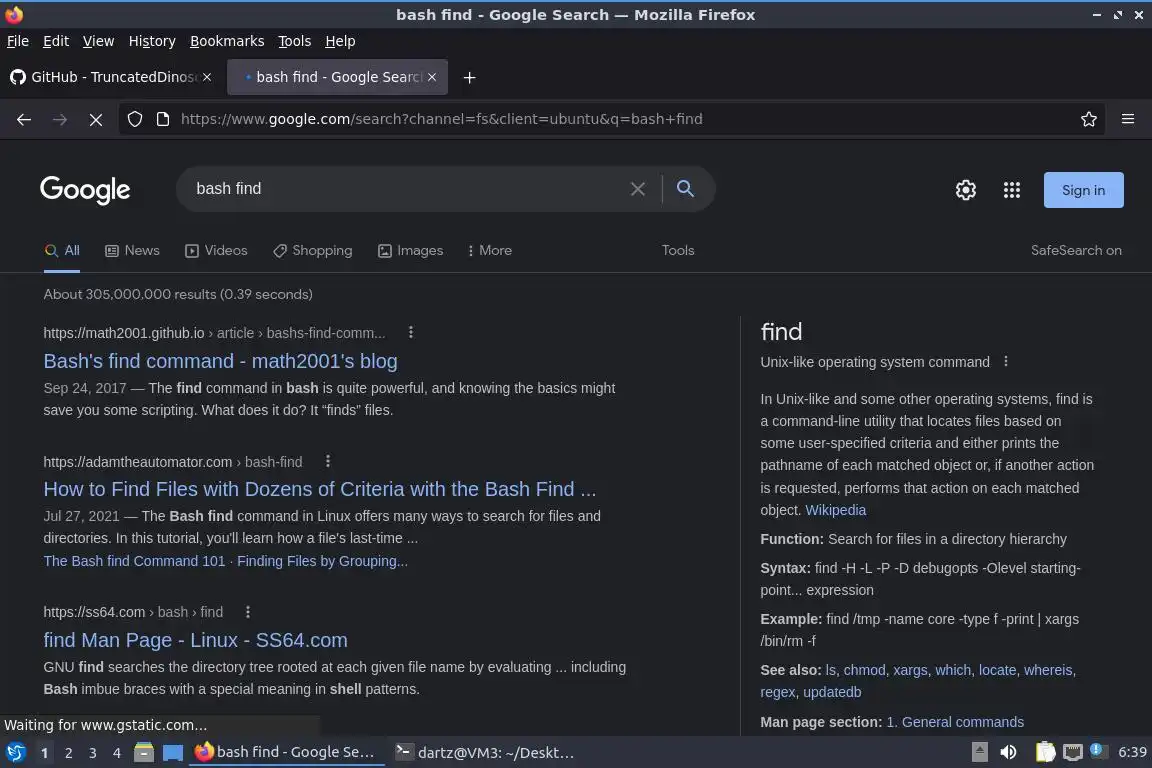Click the blue show desktop taskbar icon
The width and height of the screenshot is (1152, 768).
point(173,753)
